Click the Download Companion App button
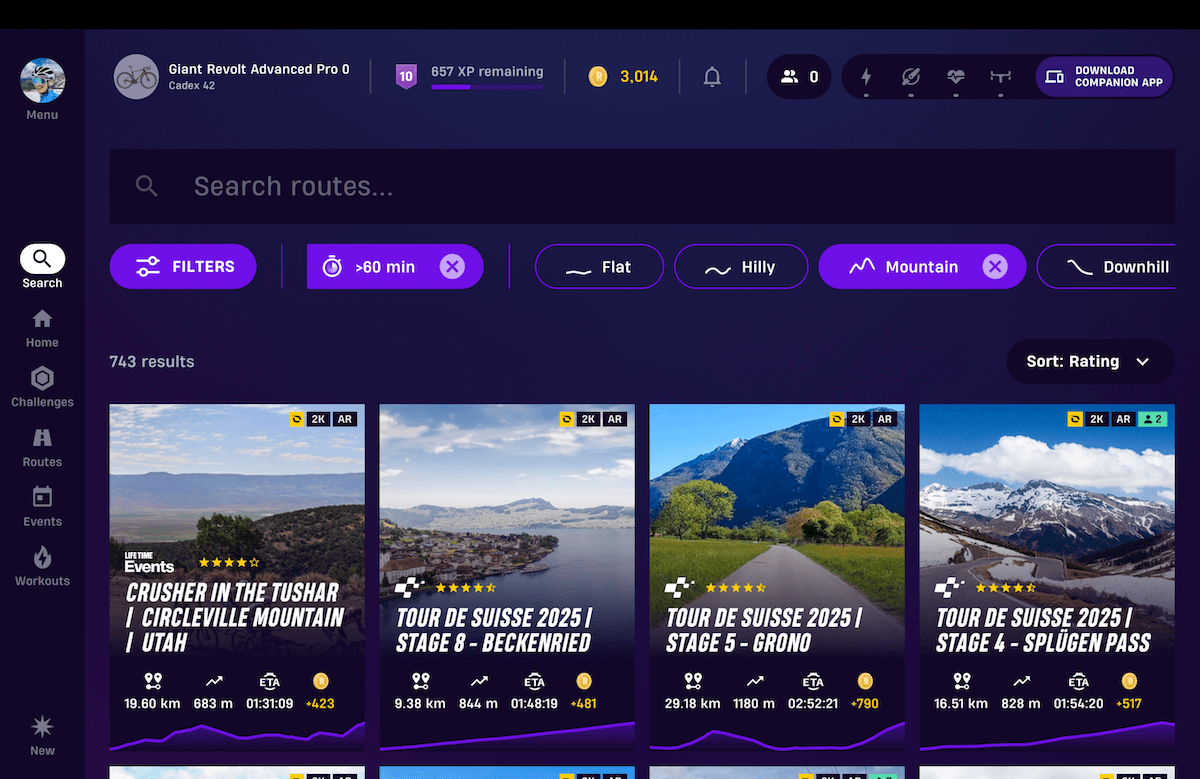This screenshot has width=1200, height=779. point(1103,76)
